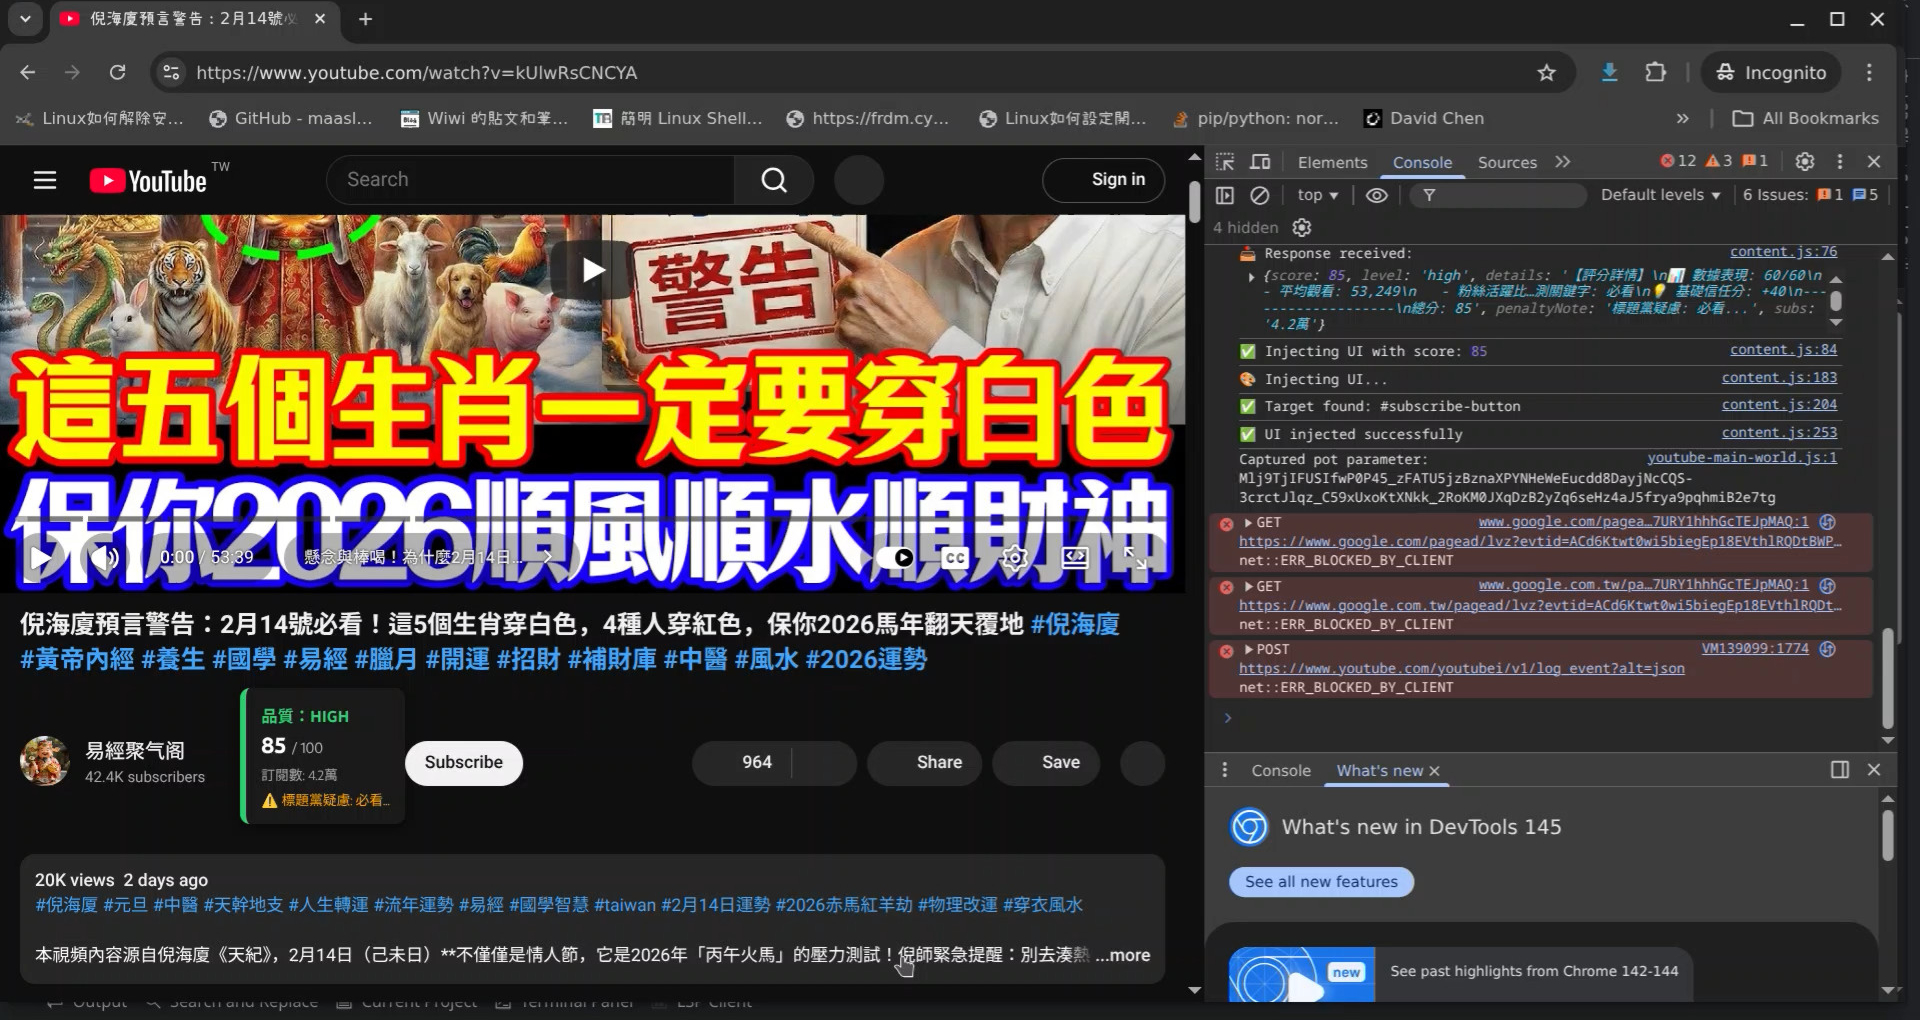Show the console sidebar panel icon

1225,195
